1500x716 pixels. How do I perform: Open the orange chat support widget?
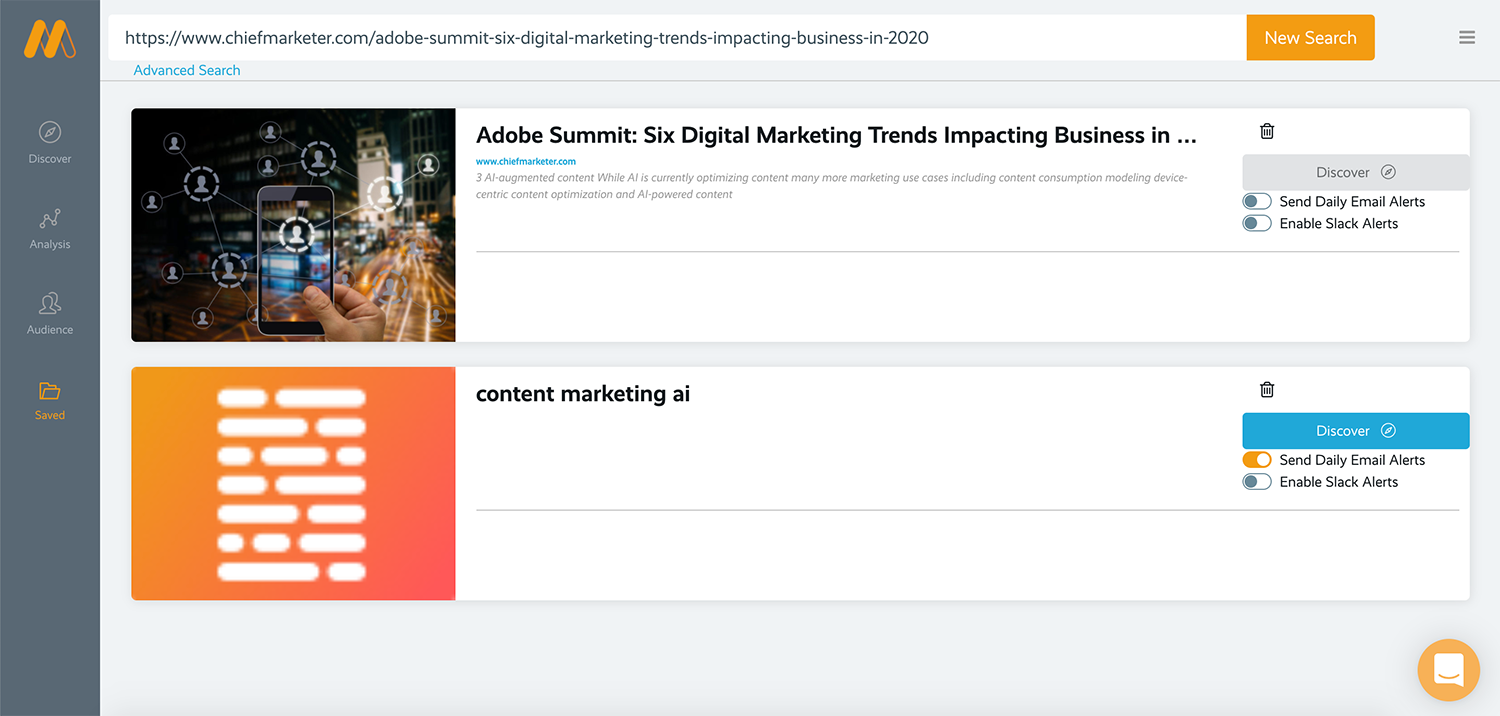pos(1448,669)
